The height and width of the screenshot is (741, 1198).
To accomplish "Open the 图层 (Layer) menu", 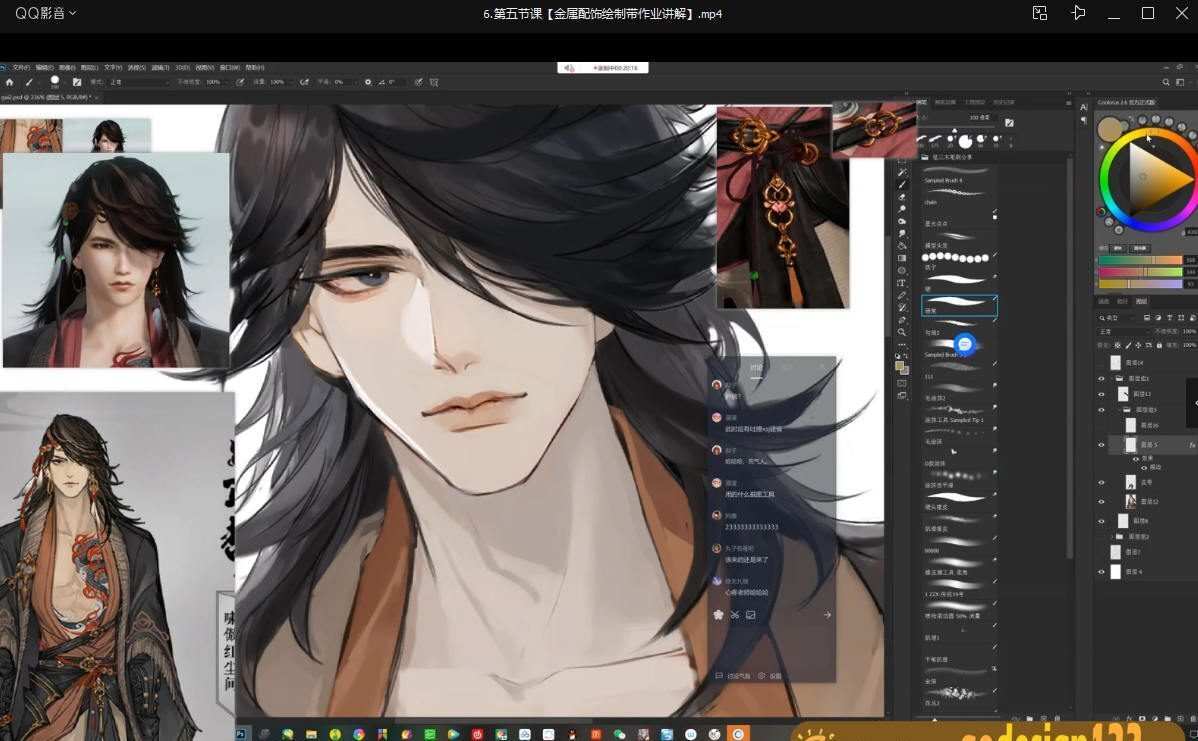I will pyautogui.click(x=89, y=68).
